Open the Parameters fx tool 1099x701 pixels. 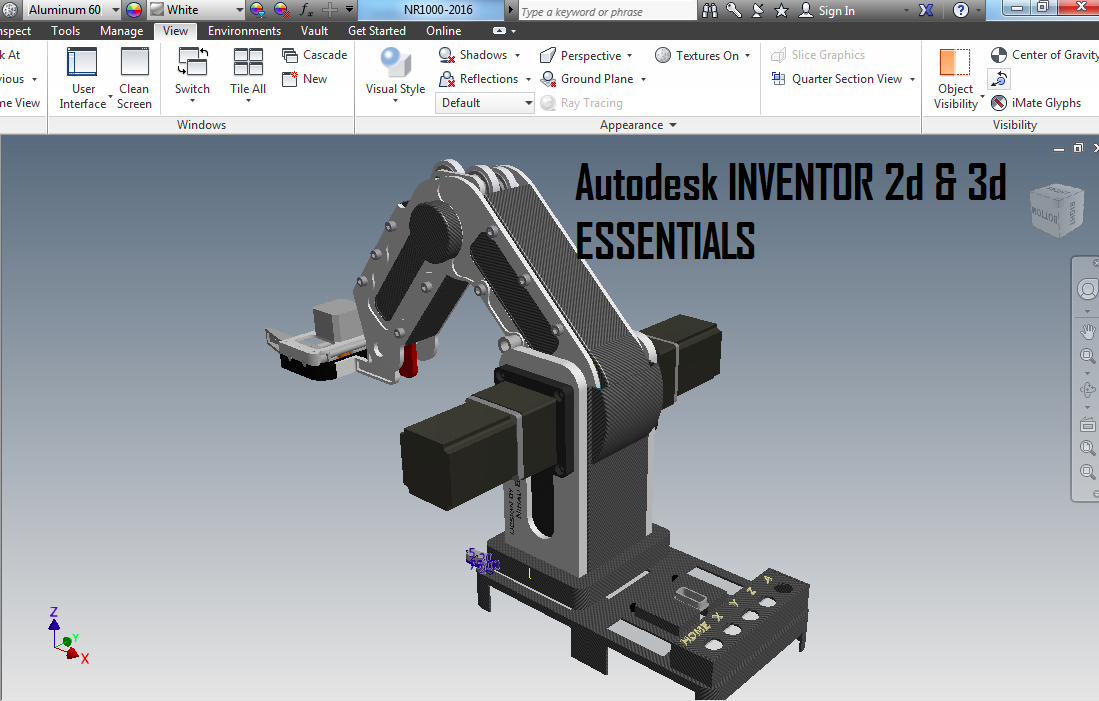305,10
